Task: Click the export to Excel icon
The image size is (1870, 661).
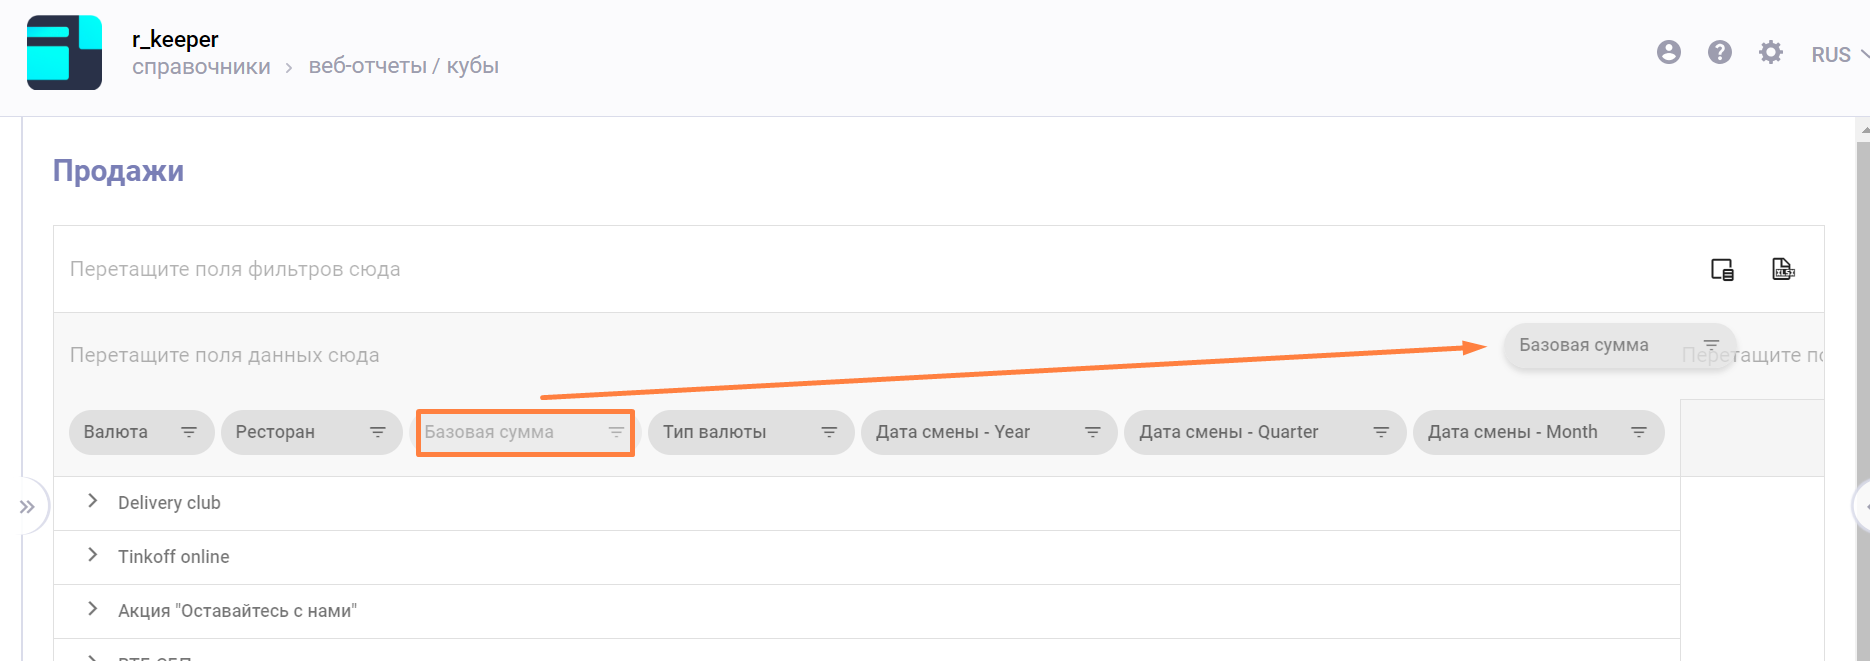Action: click(1782, 269)
